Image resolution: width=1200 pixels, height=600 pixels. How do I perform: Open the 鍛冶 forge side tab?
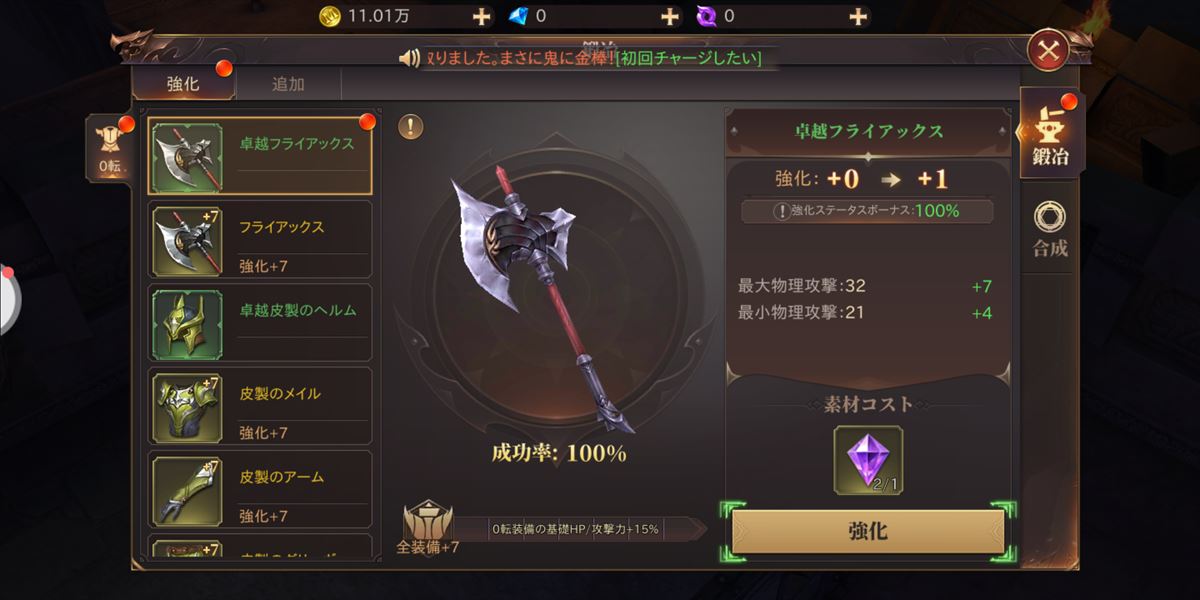coord(1050,133)
